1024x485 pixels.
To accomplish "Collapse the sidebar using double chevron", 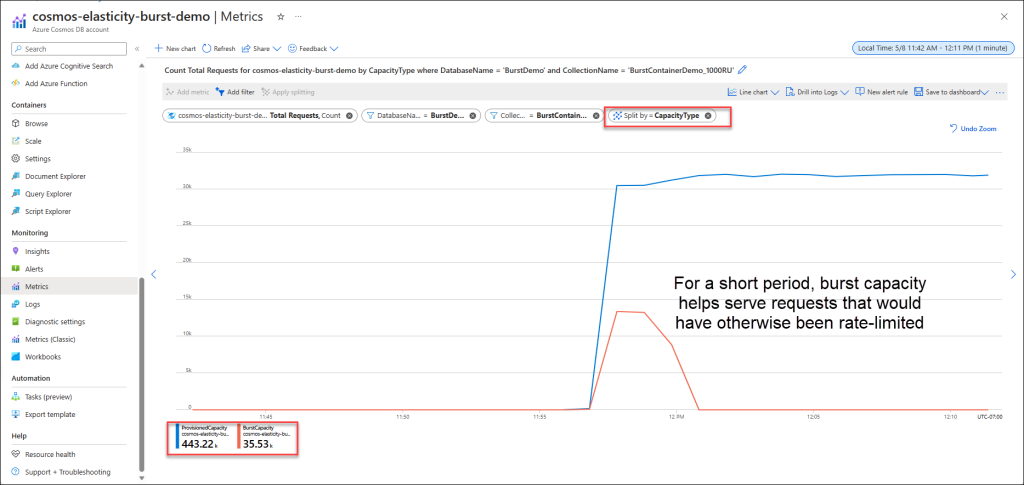I will 137,49.
